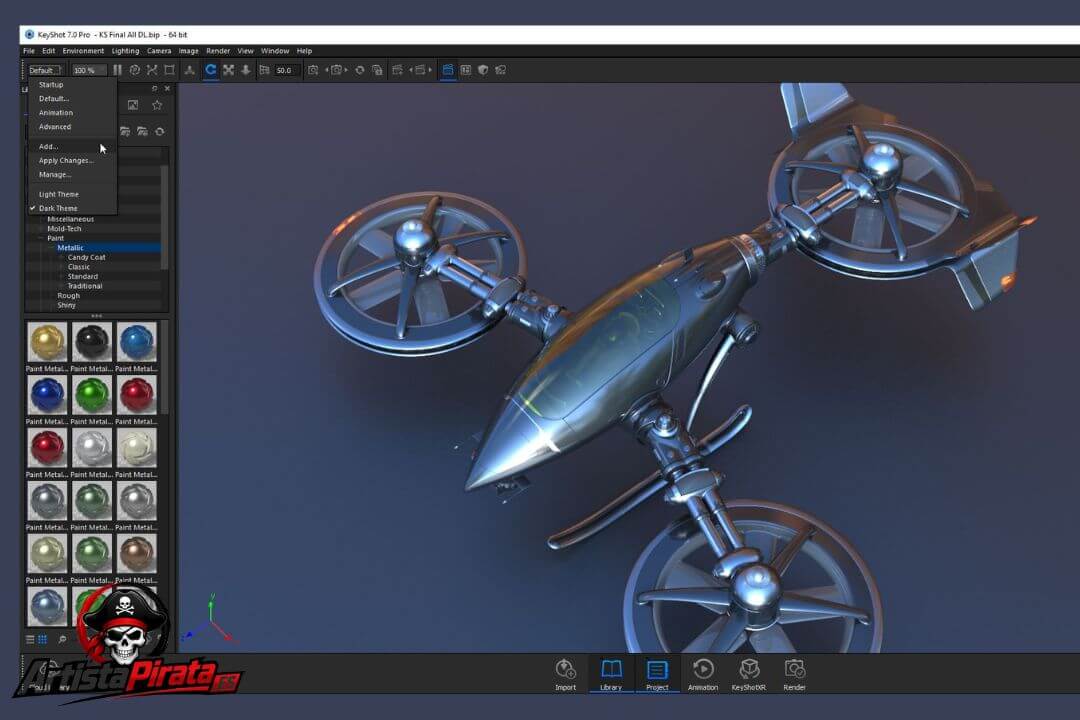
Task: Select the Pan camera tool
Action: [x=229, y=70]
